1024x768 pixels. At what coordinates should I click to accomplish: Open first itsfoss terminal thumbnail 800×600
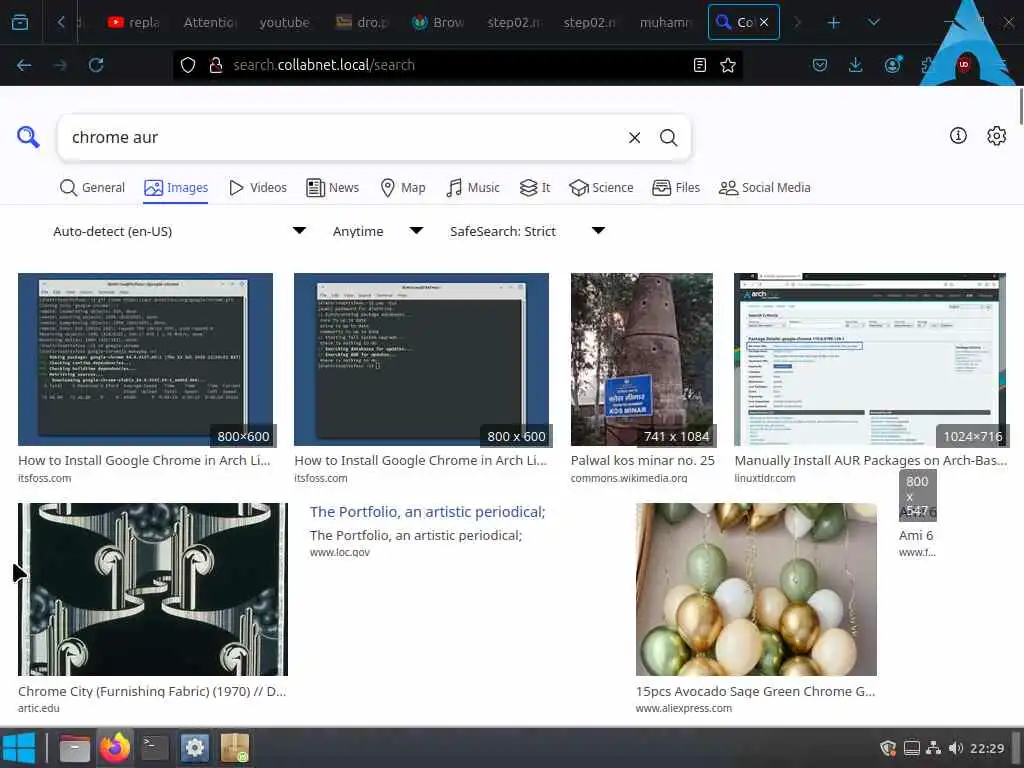coord(145,359)
